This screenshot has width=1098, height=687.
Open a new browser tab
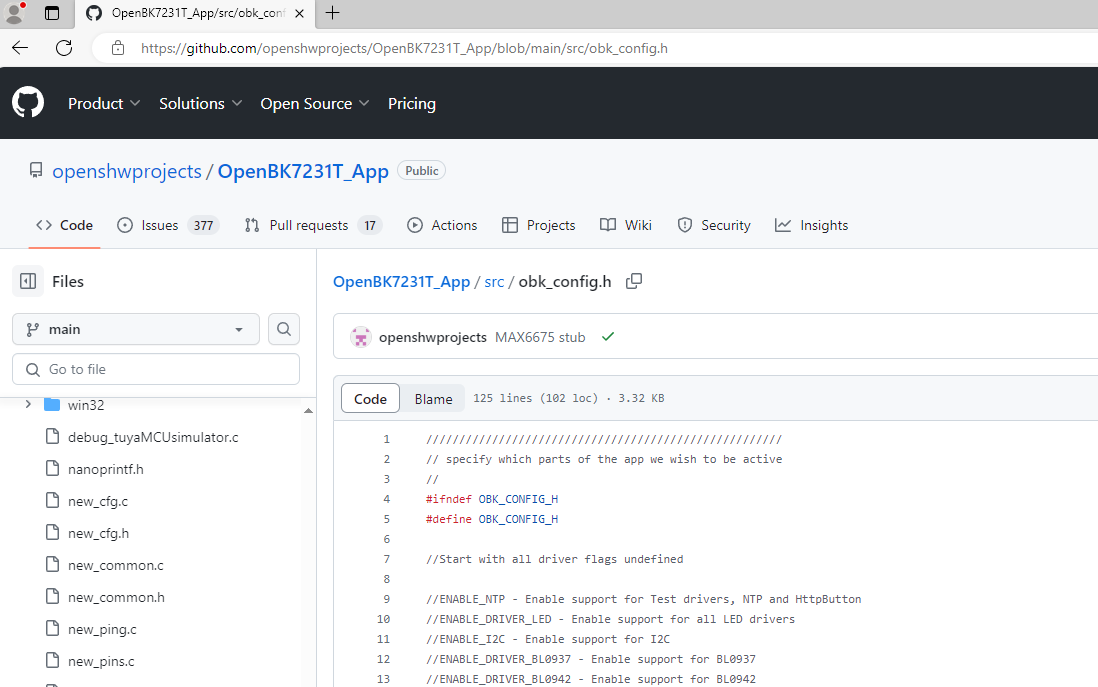pyautogui.click(x=333, y=13)
